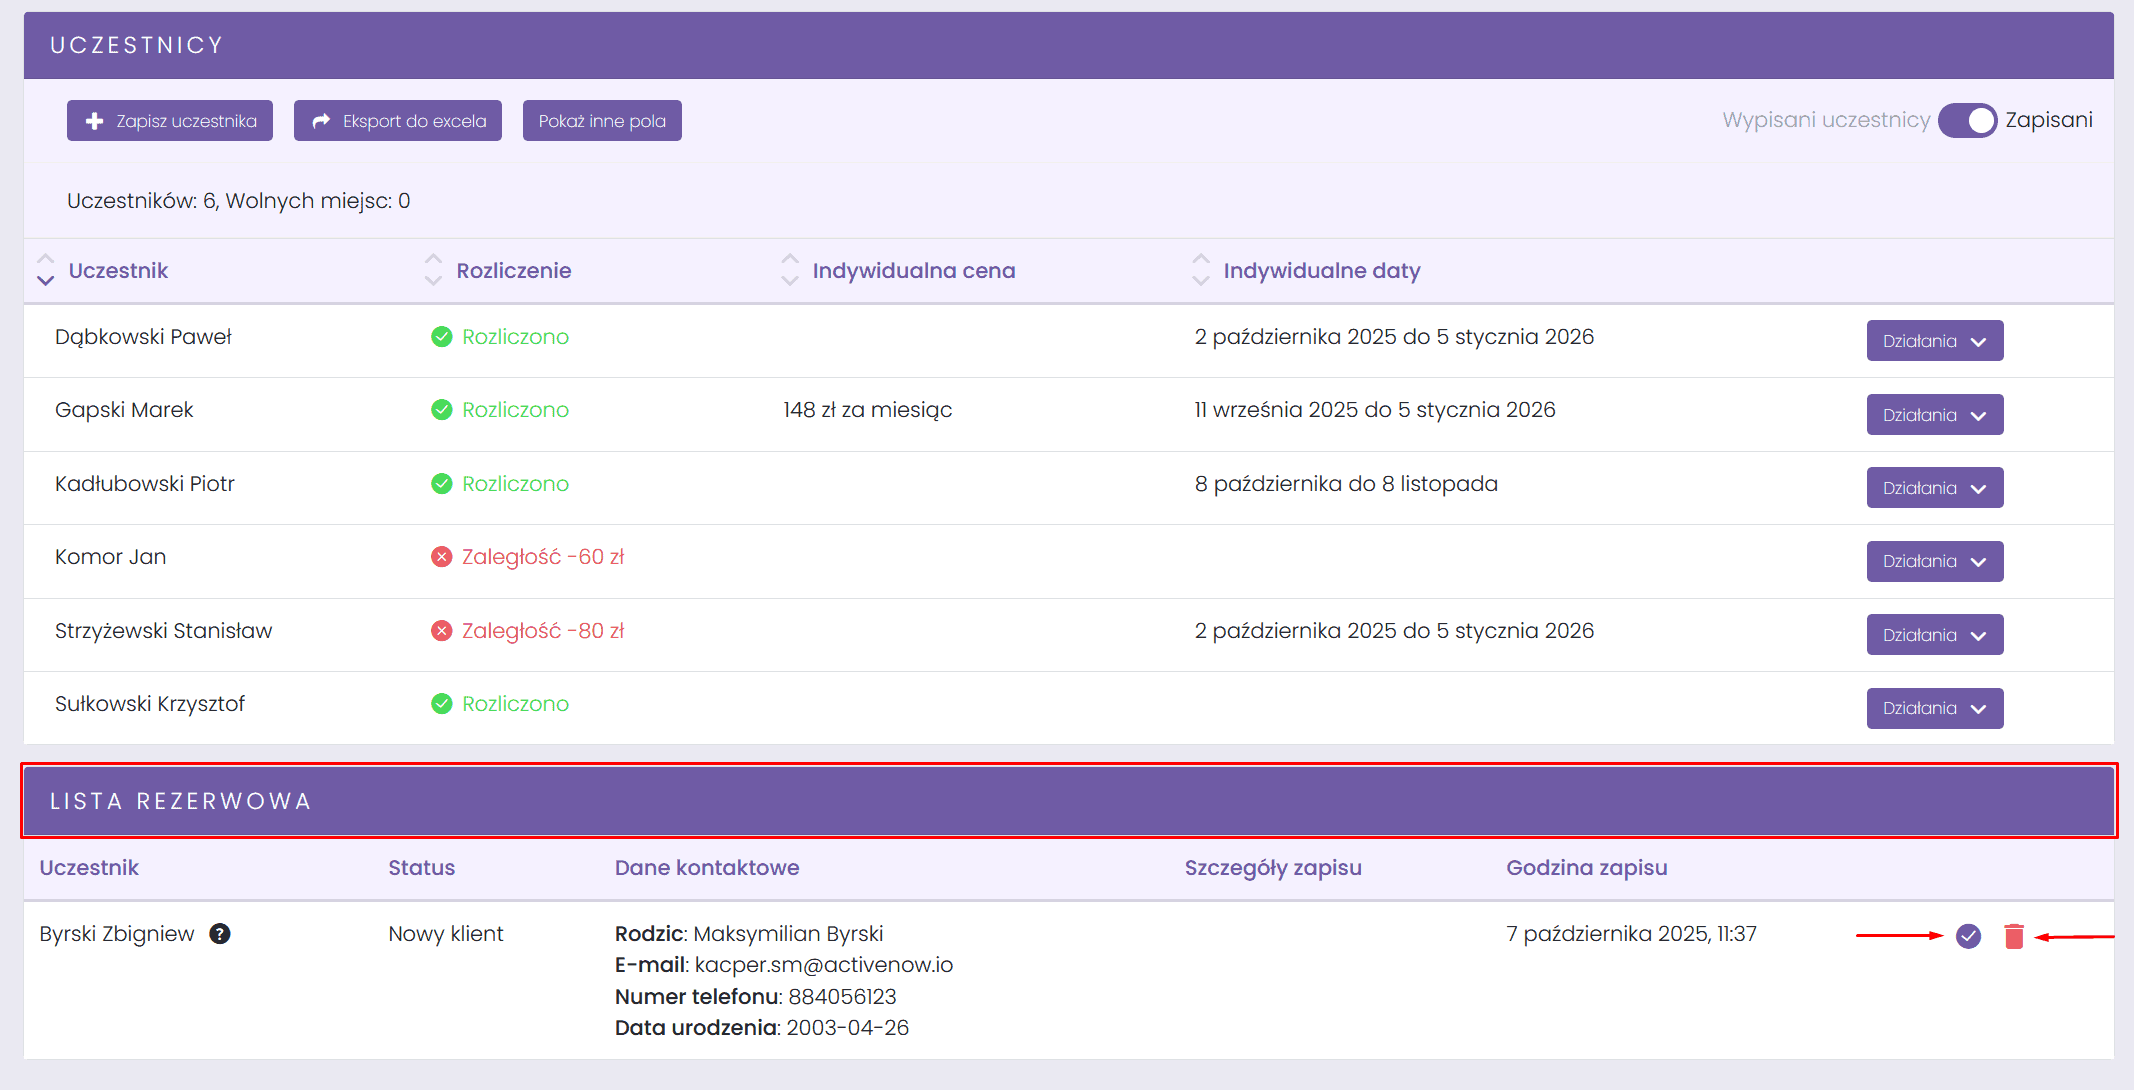Click the green check icon for Gapski Marek
Viewport: 2134px width, 1090px height.
[x=441, y=410]
